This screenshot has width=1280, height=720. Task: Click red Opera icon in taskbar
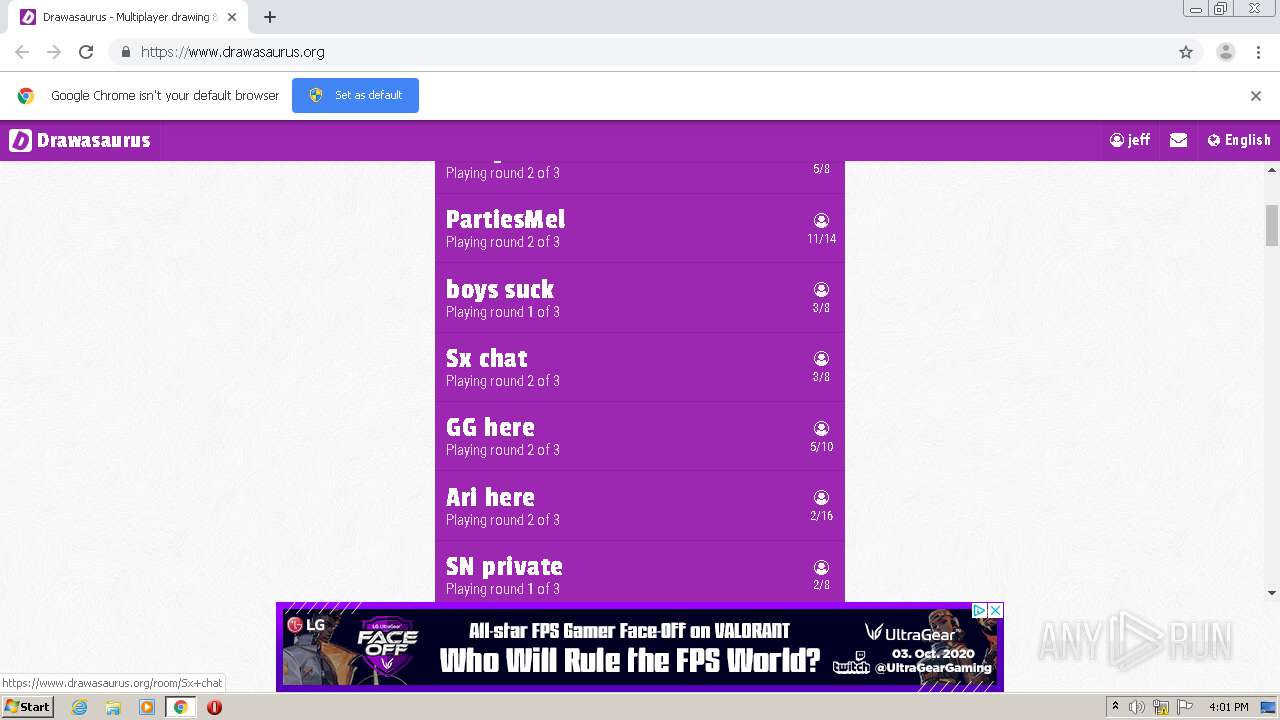214,707
